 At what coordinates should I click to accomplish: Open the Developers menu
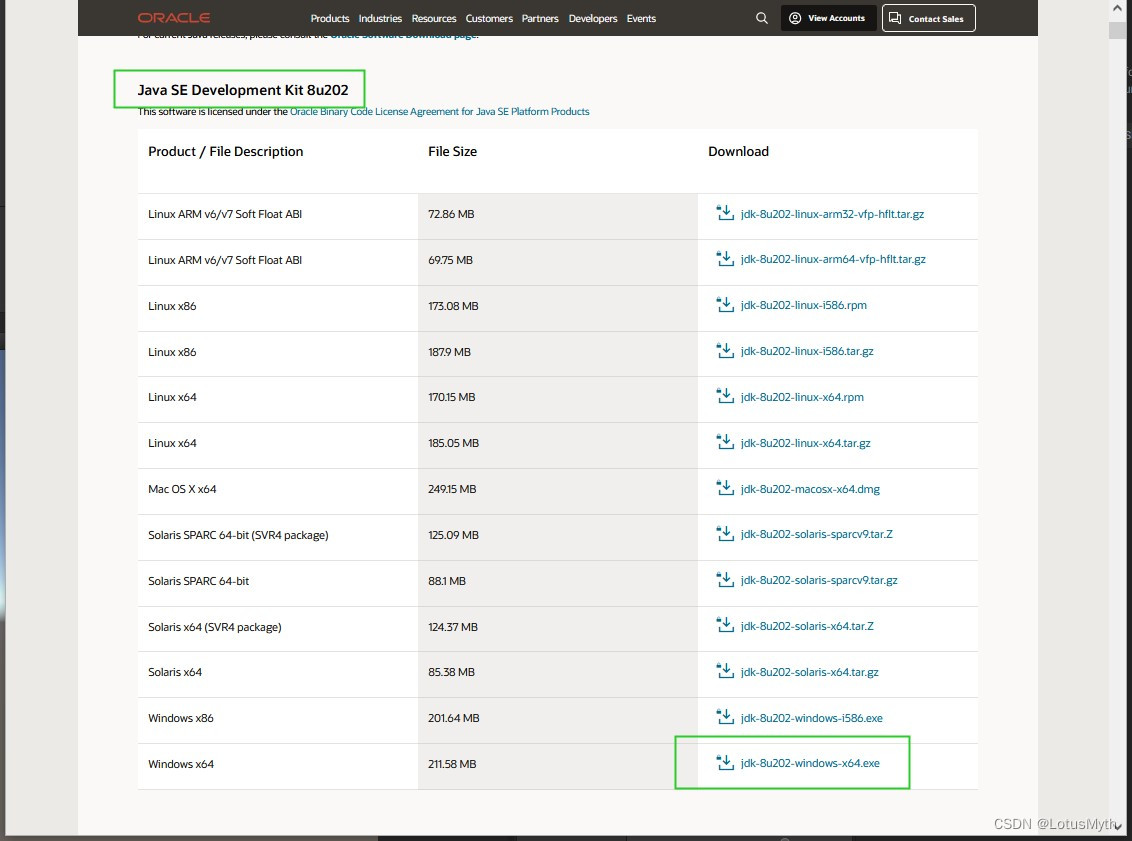pyautogui.click(x=593, y=18)
